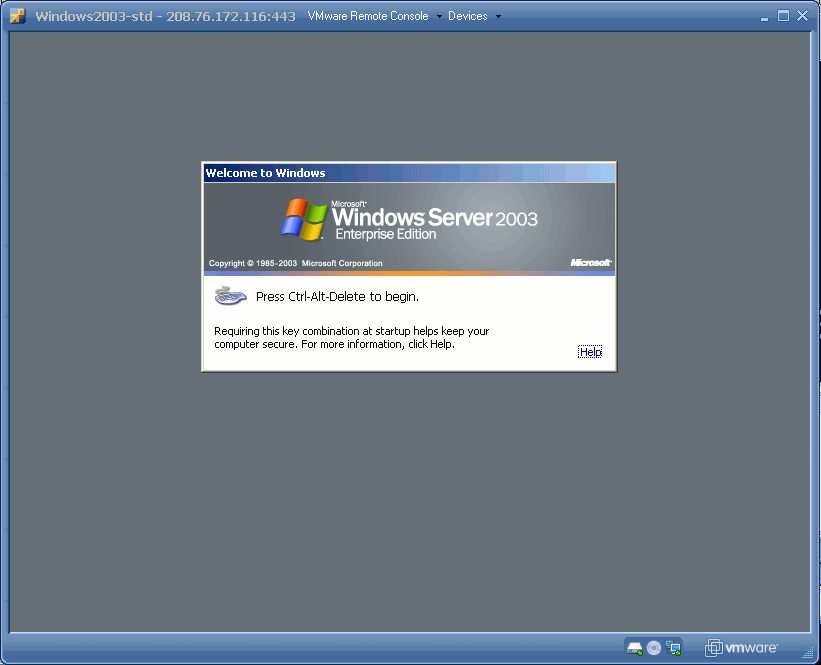The width and height of the screenshot is (821, 665).
Task: Click the Help link in the Welcome dialog
Action: click(x=590, y=352)
